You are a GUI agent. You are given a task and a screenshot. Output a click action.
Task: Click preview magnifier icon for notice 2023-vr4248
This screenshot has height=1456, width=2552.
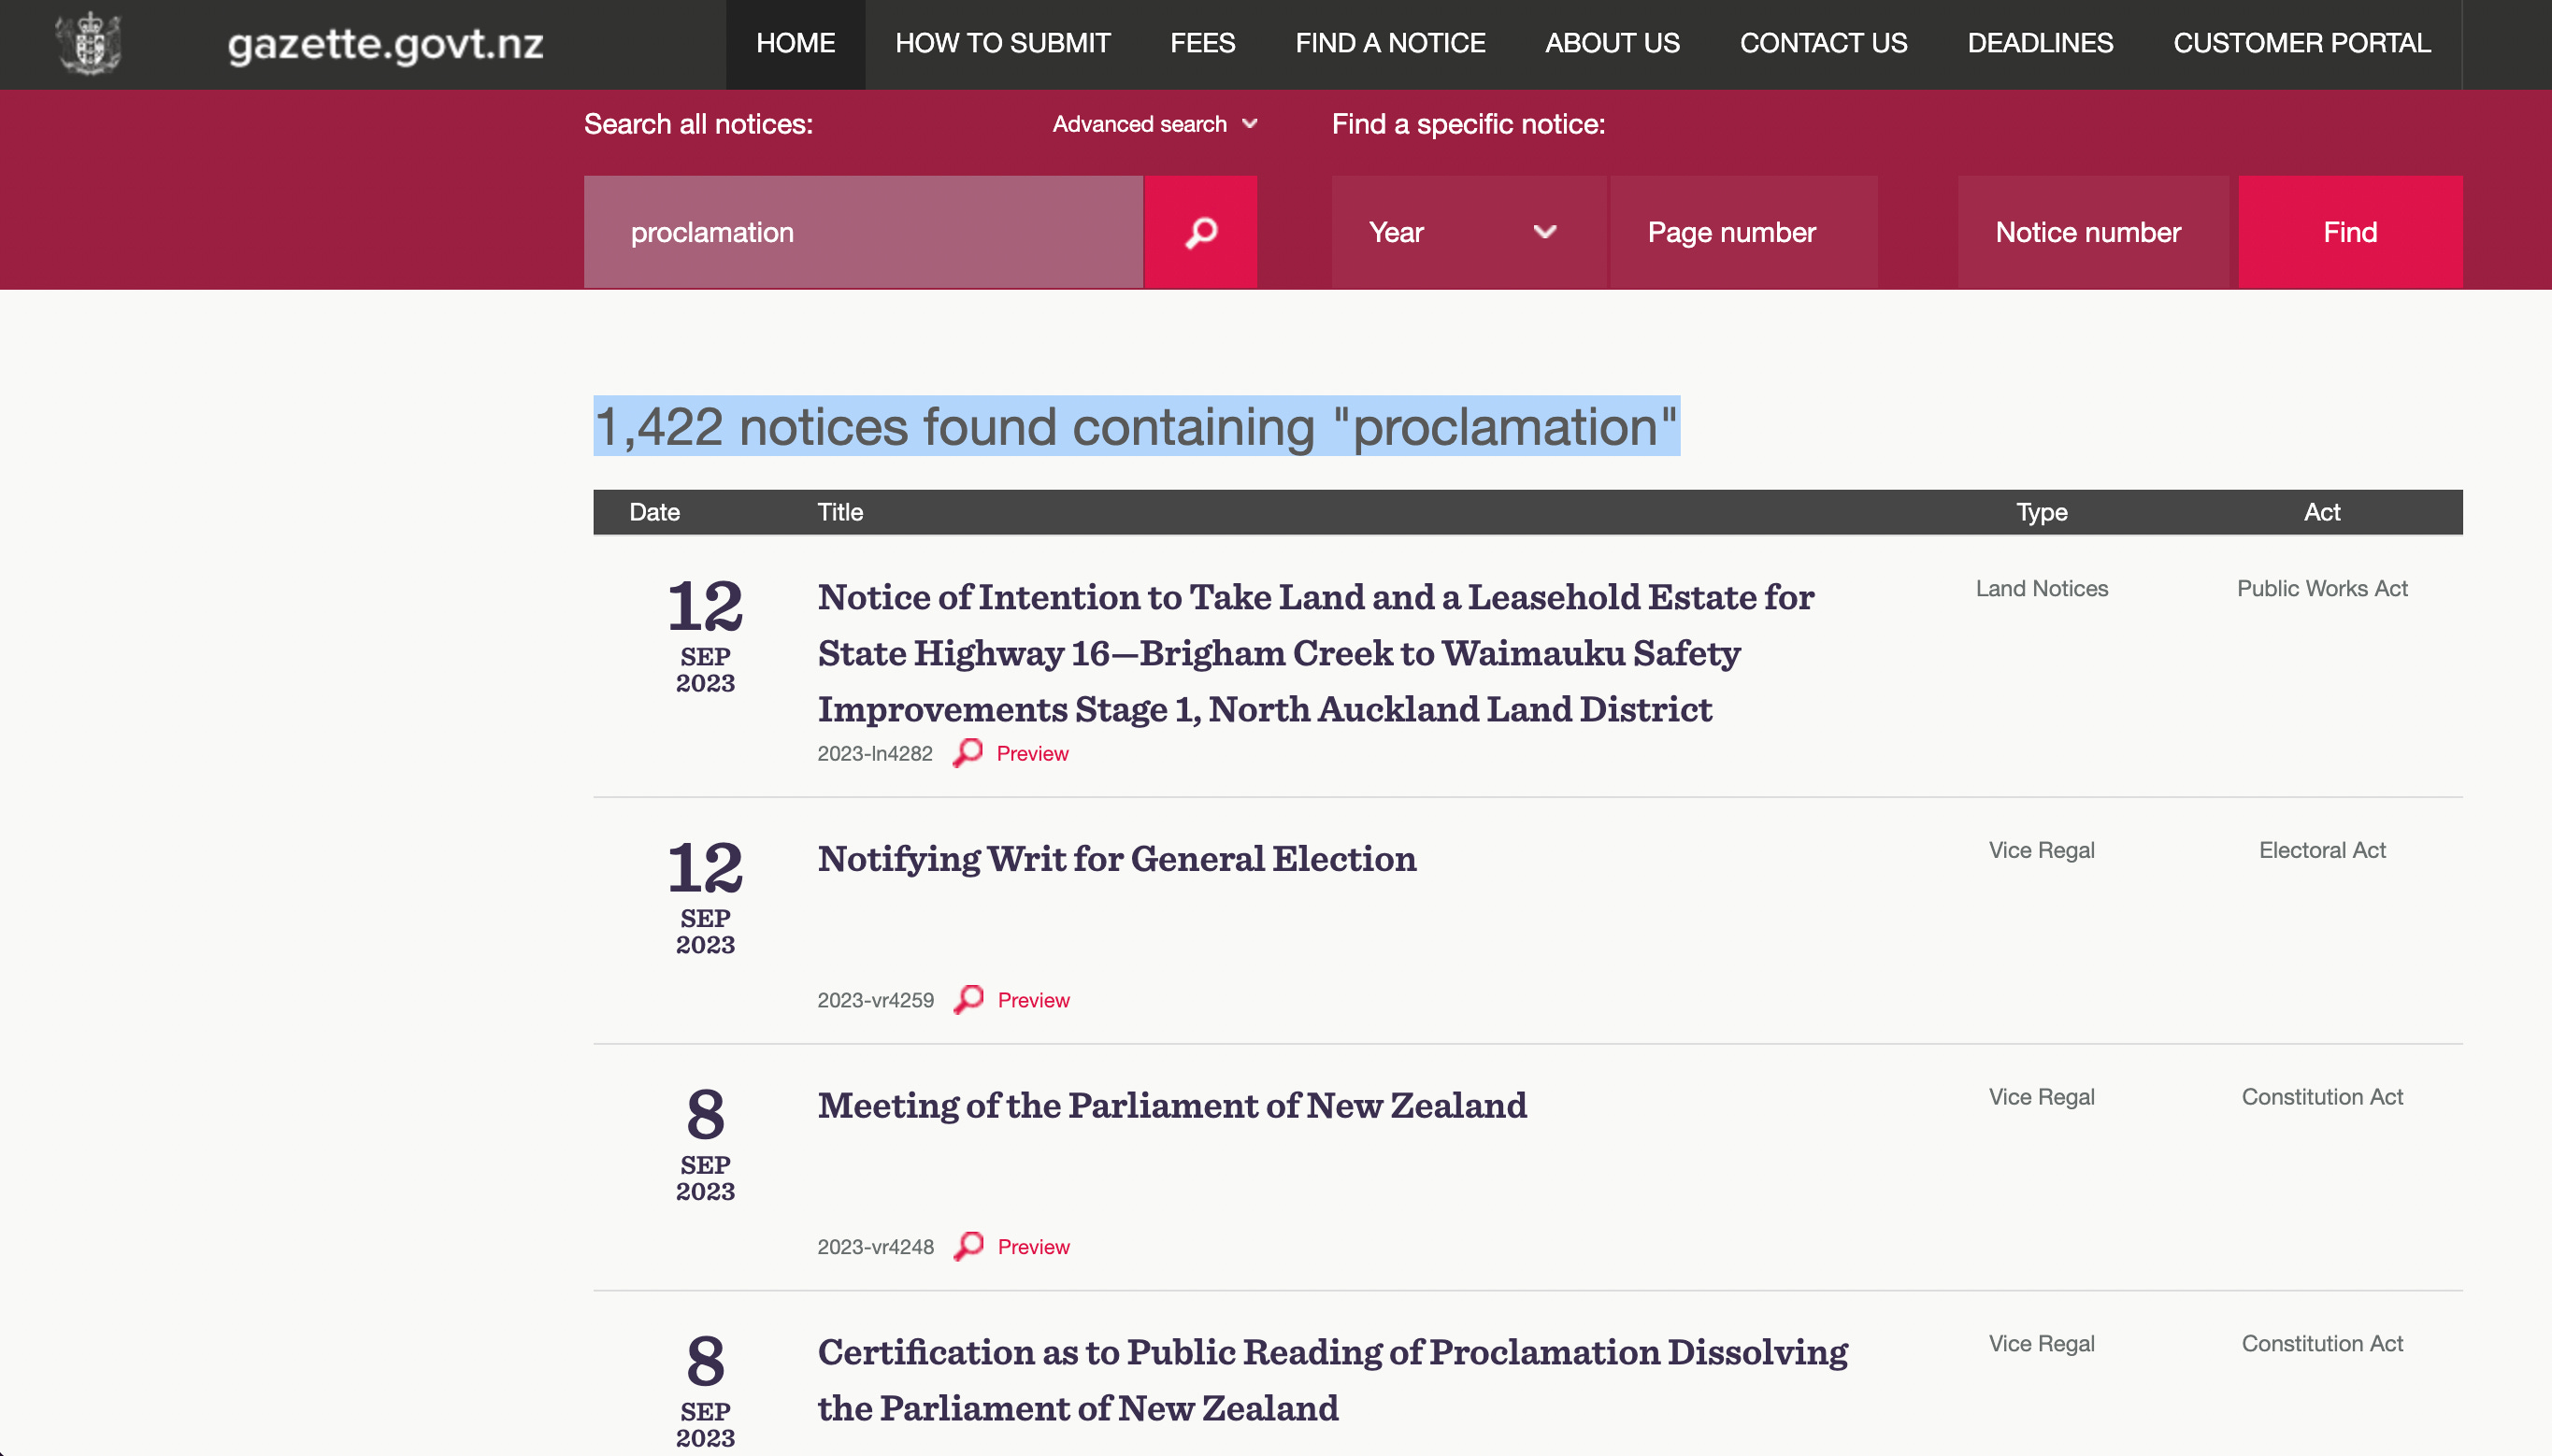click(968, 1246)
